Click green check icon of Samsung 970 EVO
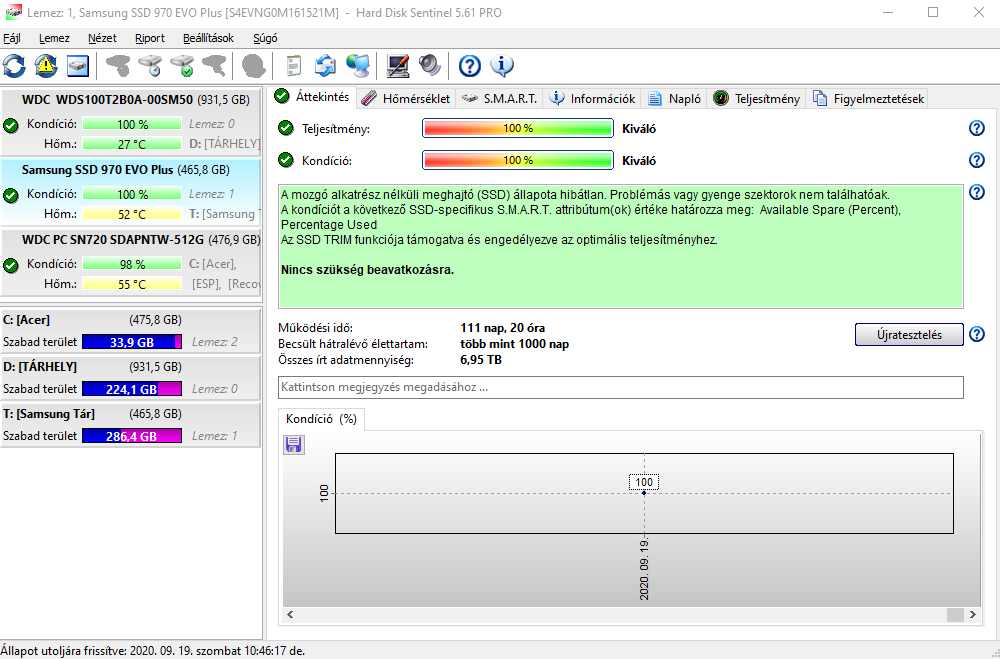The image size is (1000, 659). 10,196
